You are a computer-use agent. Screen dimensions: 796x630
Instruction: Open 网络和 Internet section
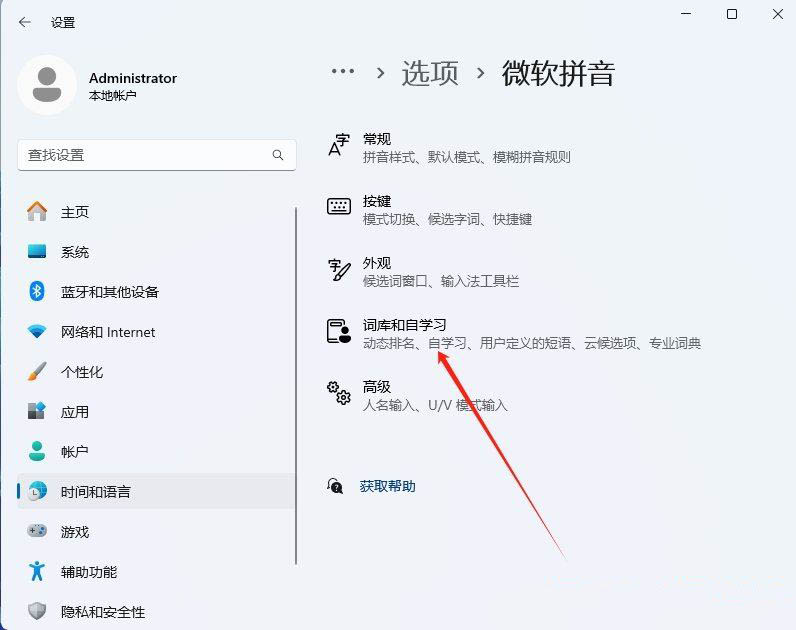point(156,332)
